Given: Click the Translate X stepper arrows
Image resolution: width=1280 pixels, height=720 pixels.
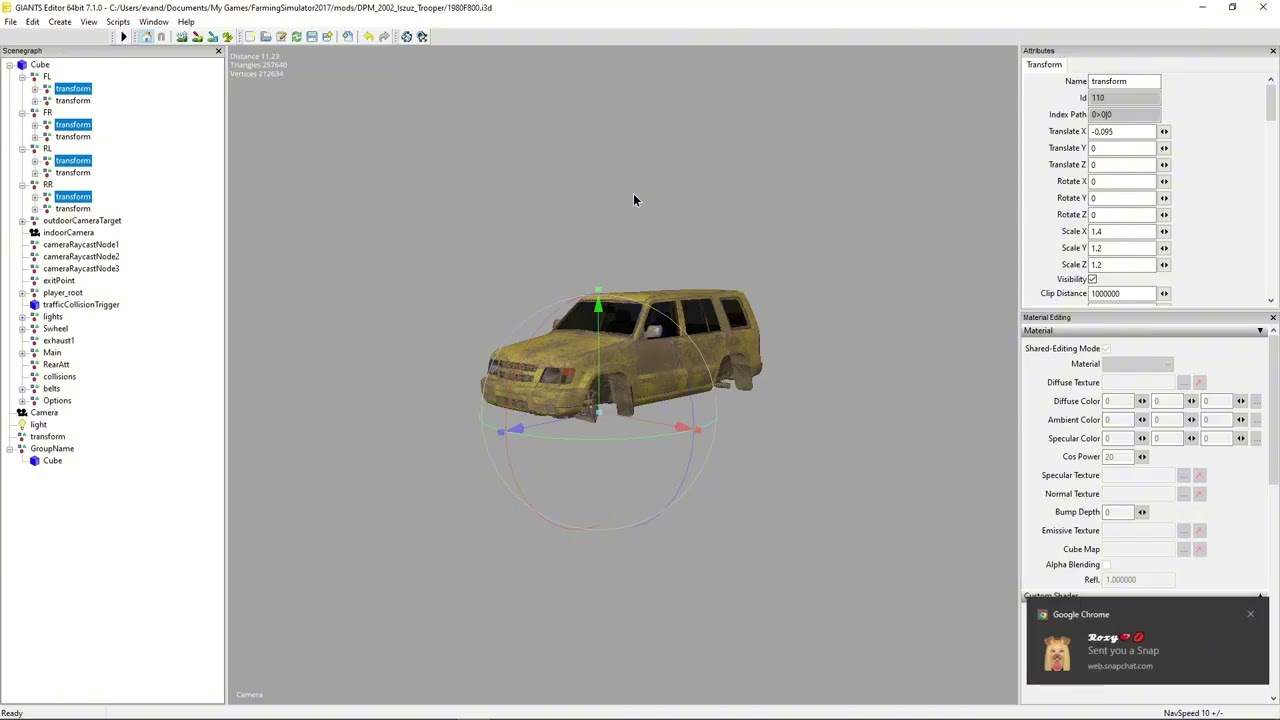Looking at the screenshot, I should [x=1164, y=132].
